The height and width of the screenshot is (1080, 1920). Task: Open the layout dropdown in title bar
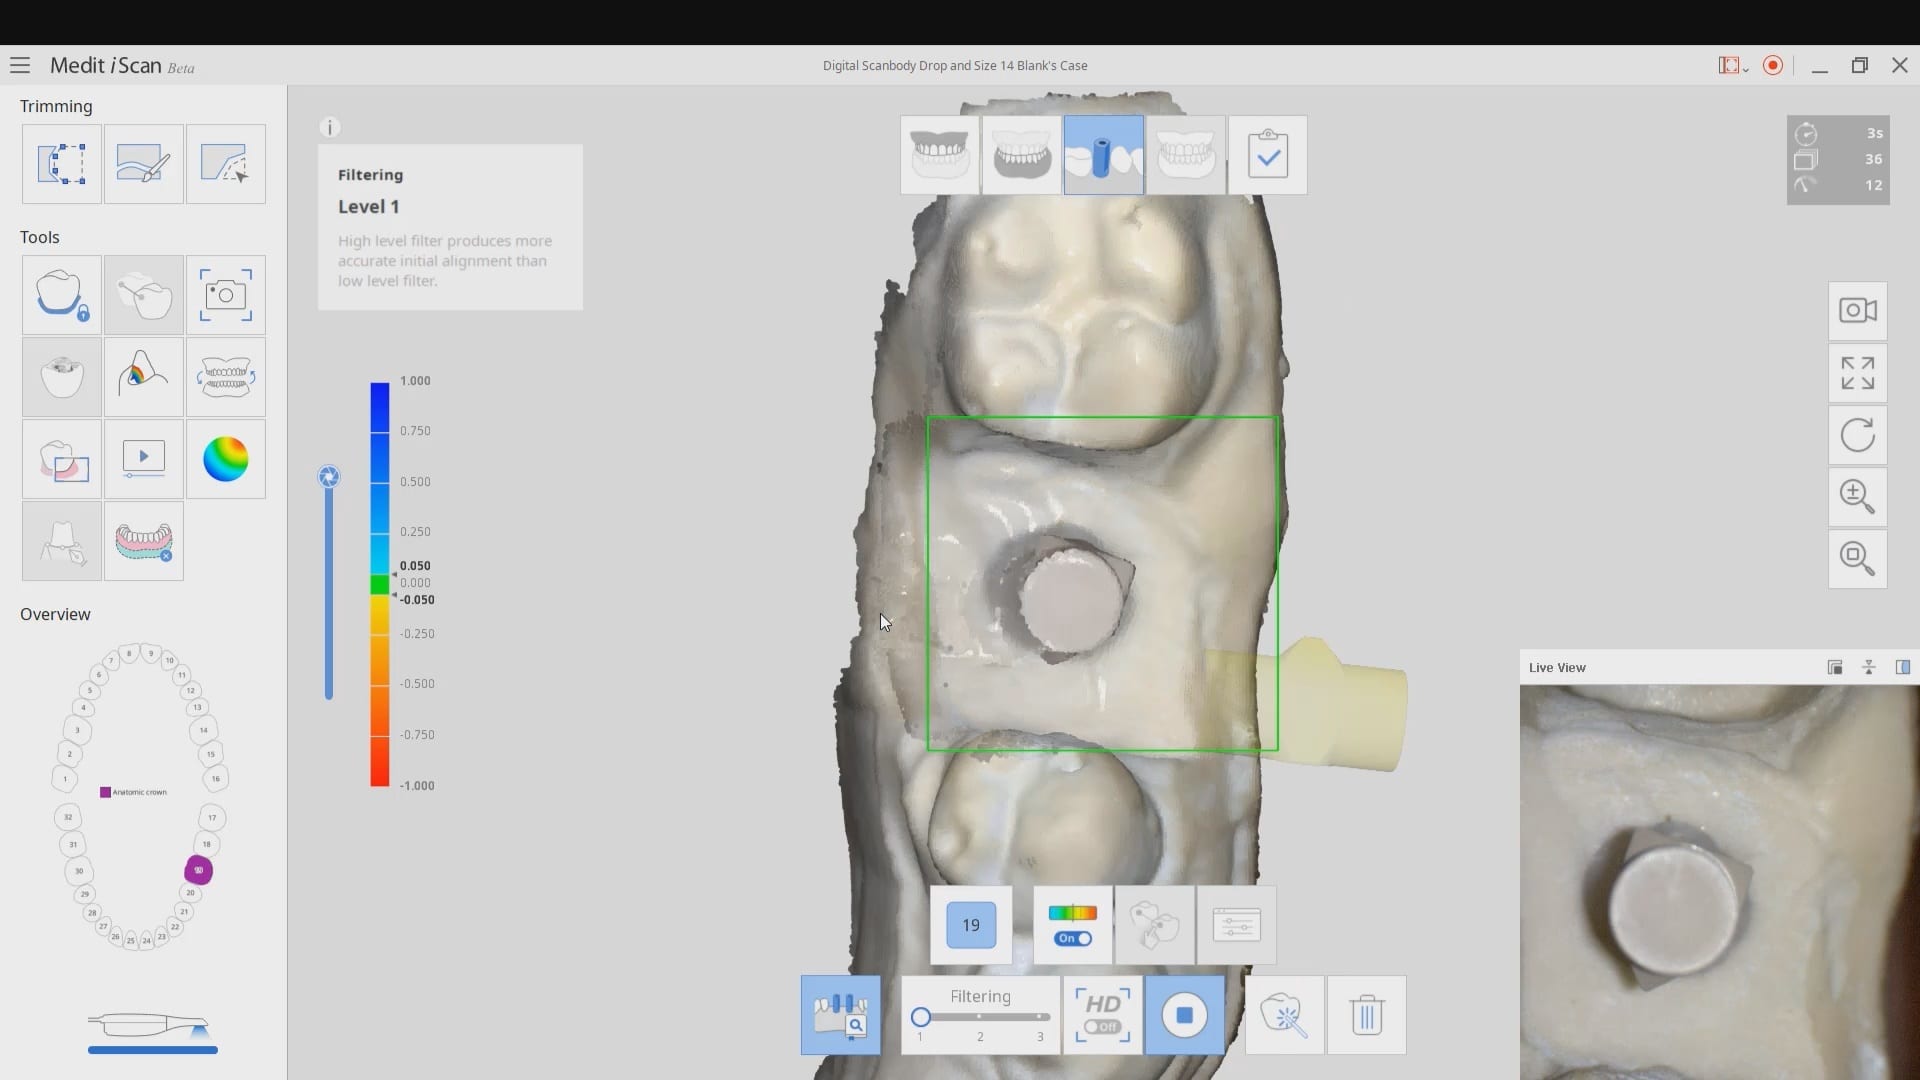1733,66
